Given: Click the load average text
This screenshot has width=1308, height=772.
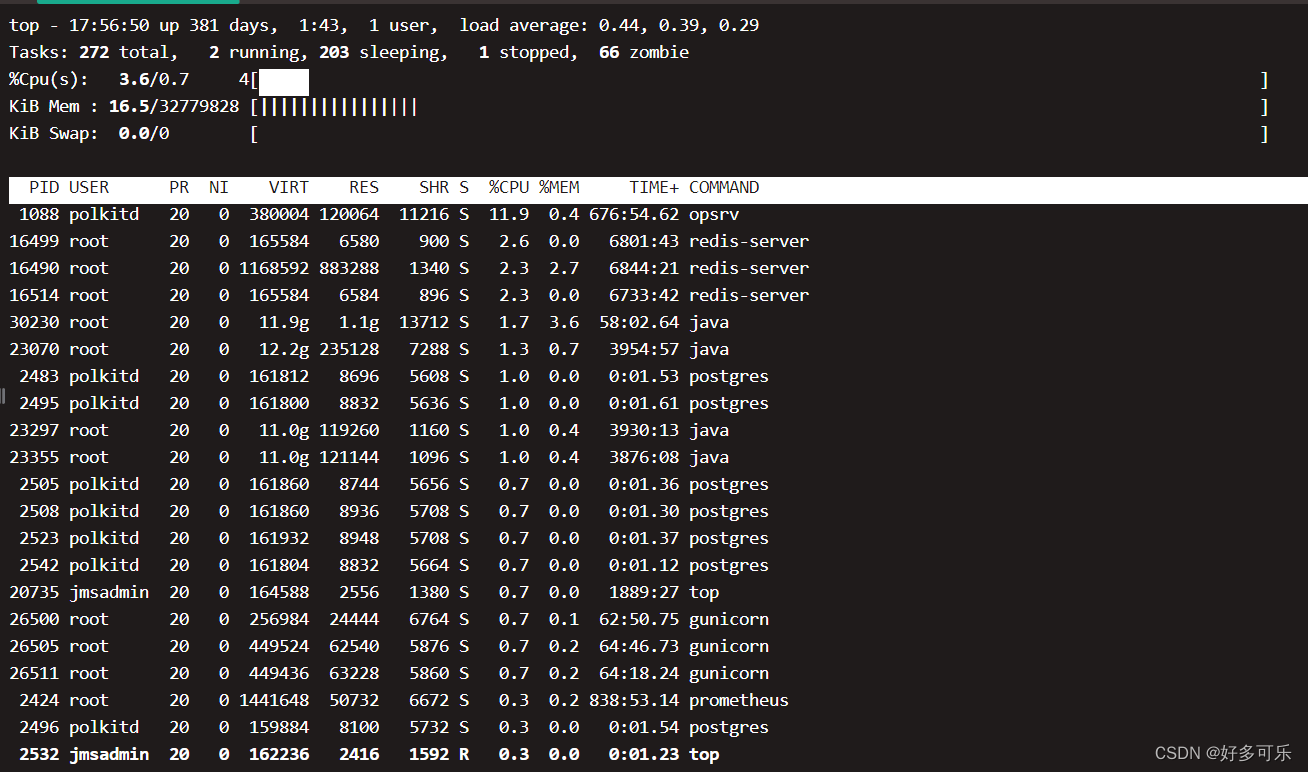Looking at the screenshot, I should tap(609, 25).
